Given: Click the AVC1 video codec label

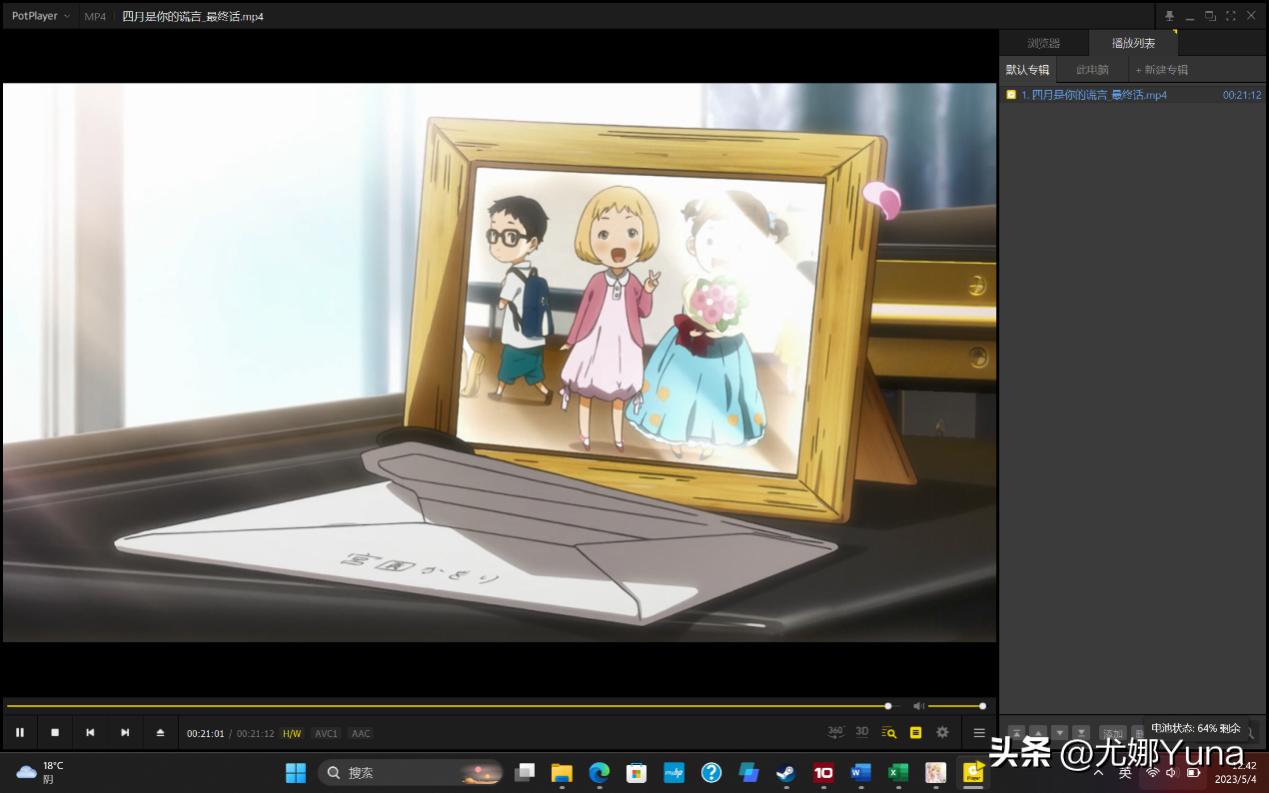Looking at the screenshot, I should click(326, 733).
